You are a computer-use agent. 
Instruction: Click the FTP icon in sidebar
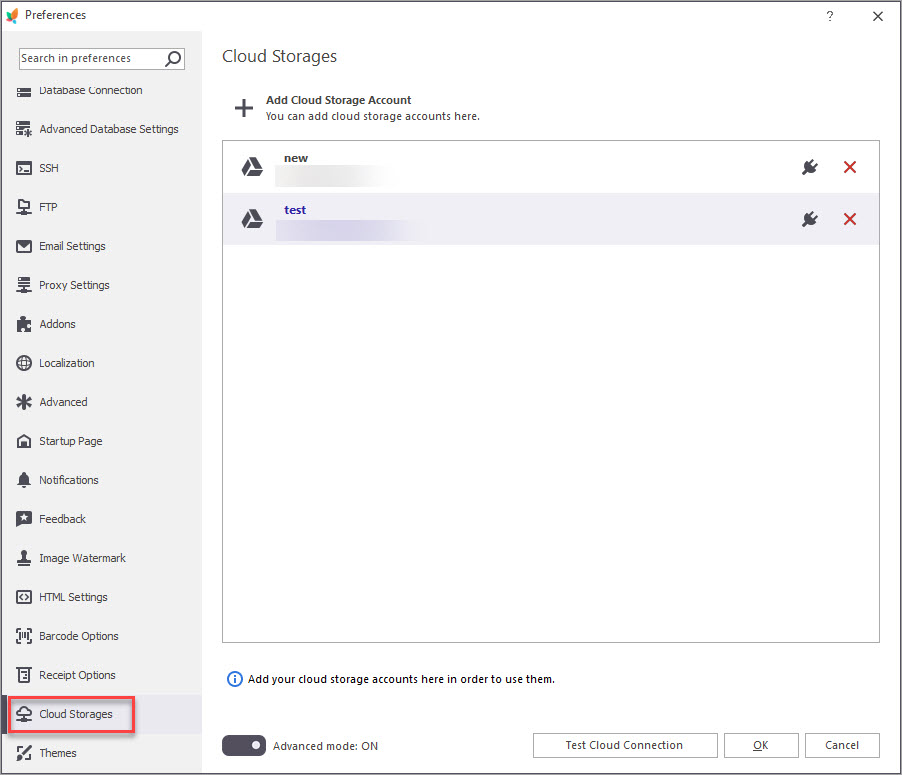[x=24, y=207]
